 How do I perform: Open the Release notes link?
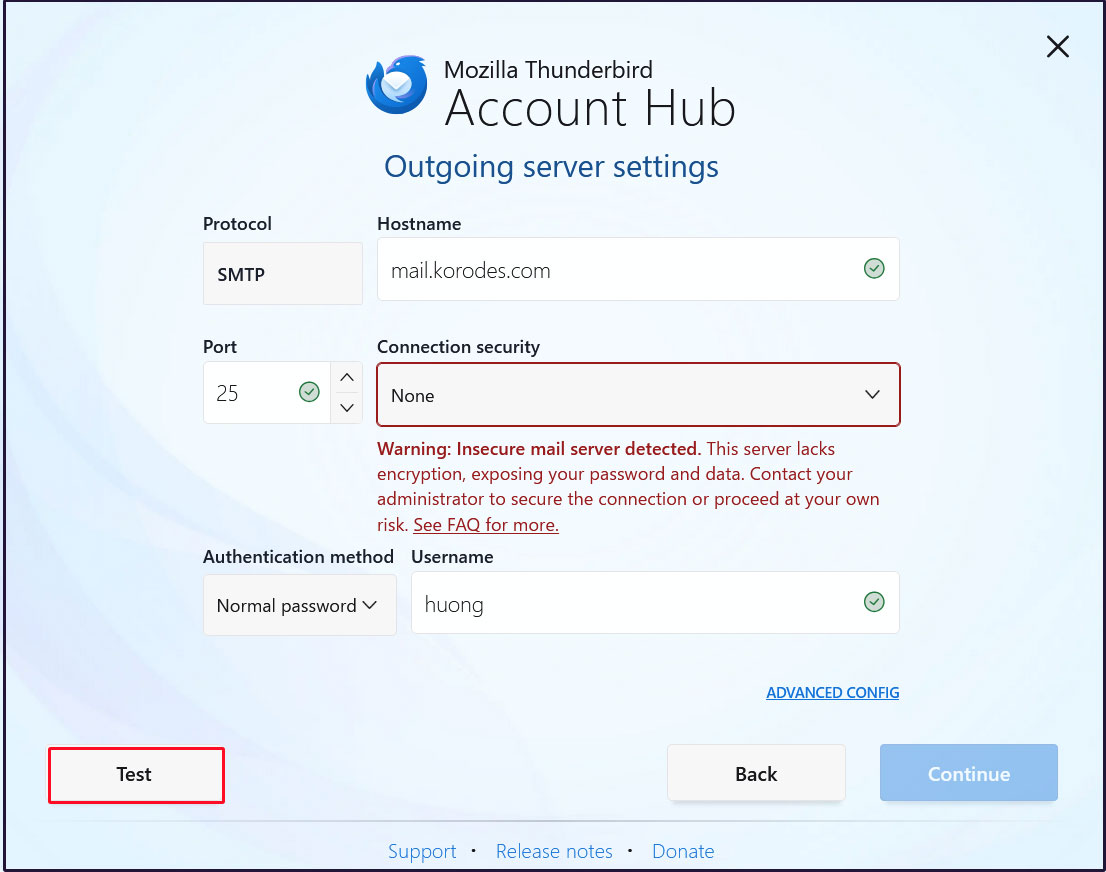pyautogui.click(x=554, y=852)
